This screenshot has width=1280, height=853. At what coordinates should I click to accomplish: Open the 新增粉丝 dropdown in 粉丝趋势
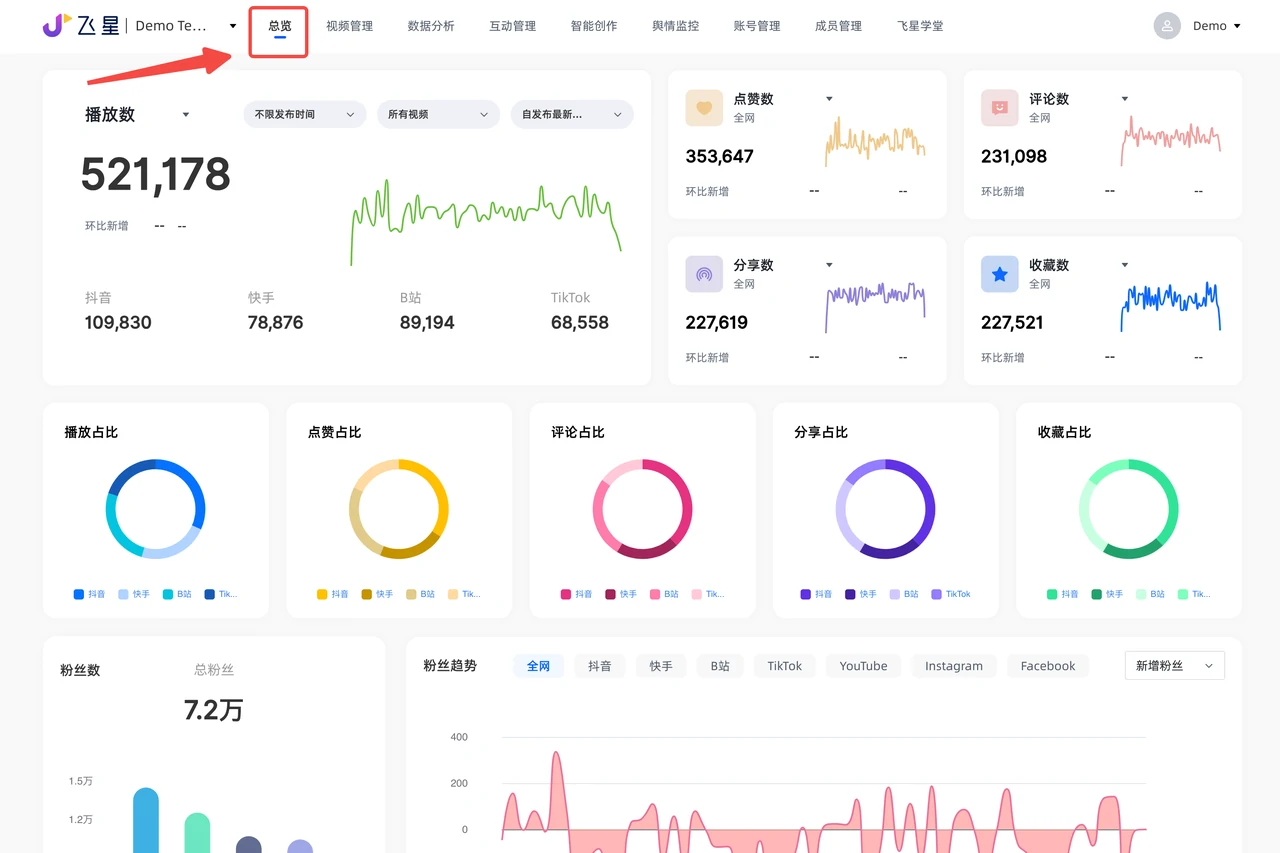click(1174, 665)
